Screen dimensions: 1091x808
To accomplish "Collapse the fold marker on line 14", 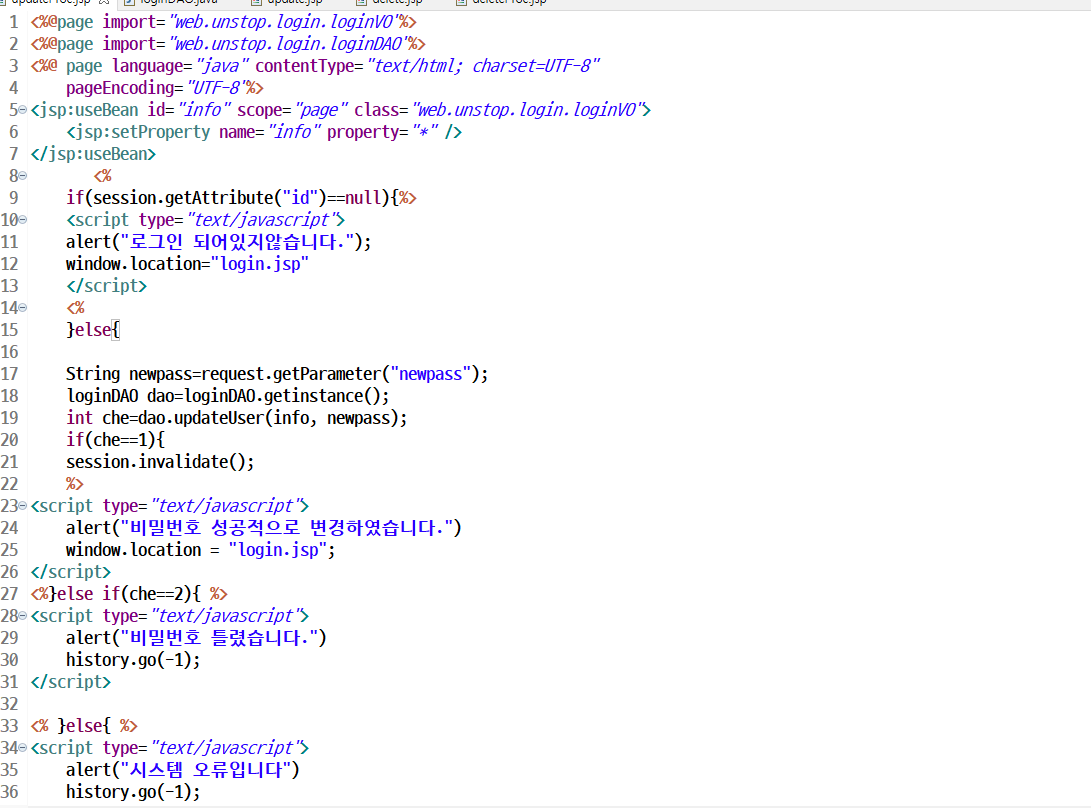I will click(22, 308).
